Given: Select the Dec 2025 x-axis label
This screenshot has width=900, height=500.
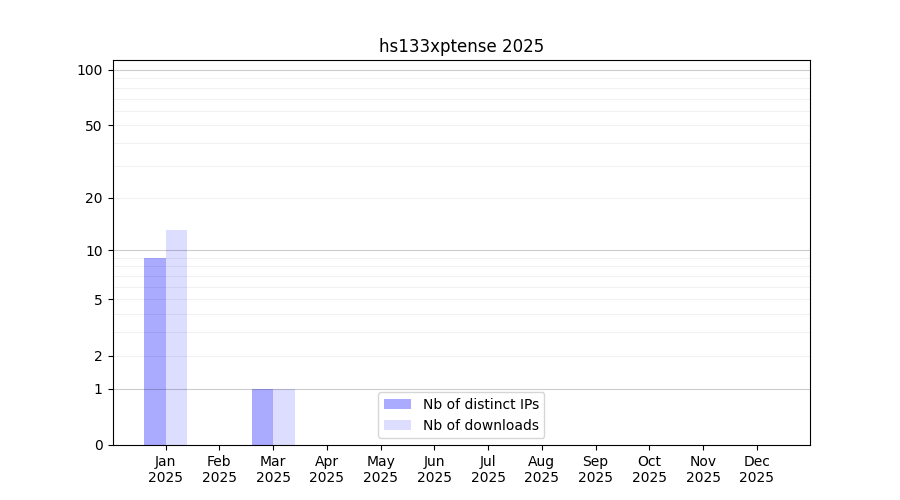Looking at the screenshot, I should tap(756, 469).
